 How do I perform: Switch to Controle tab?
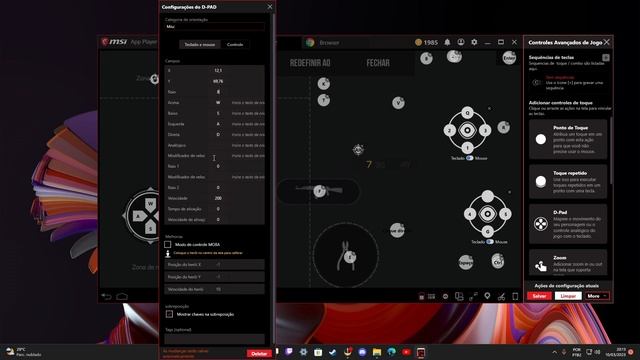pyautogui.click(x=235, y=44)
